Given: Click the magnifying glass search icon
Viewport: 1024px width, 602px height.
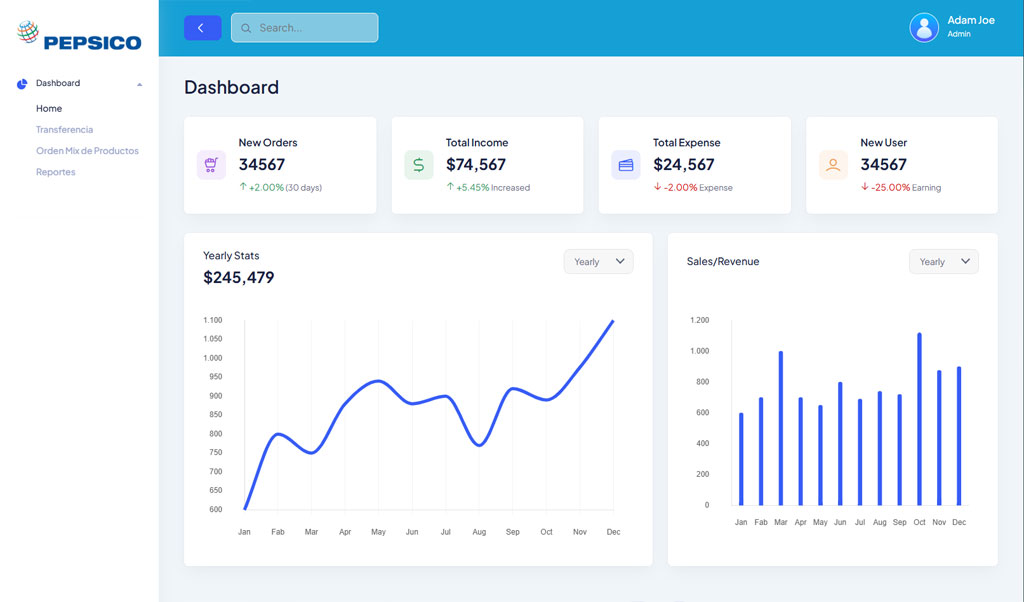Looking at the screenshot, I should 246,28.
